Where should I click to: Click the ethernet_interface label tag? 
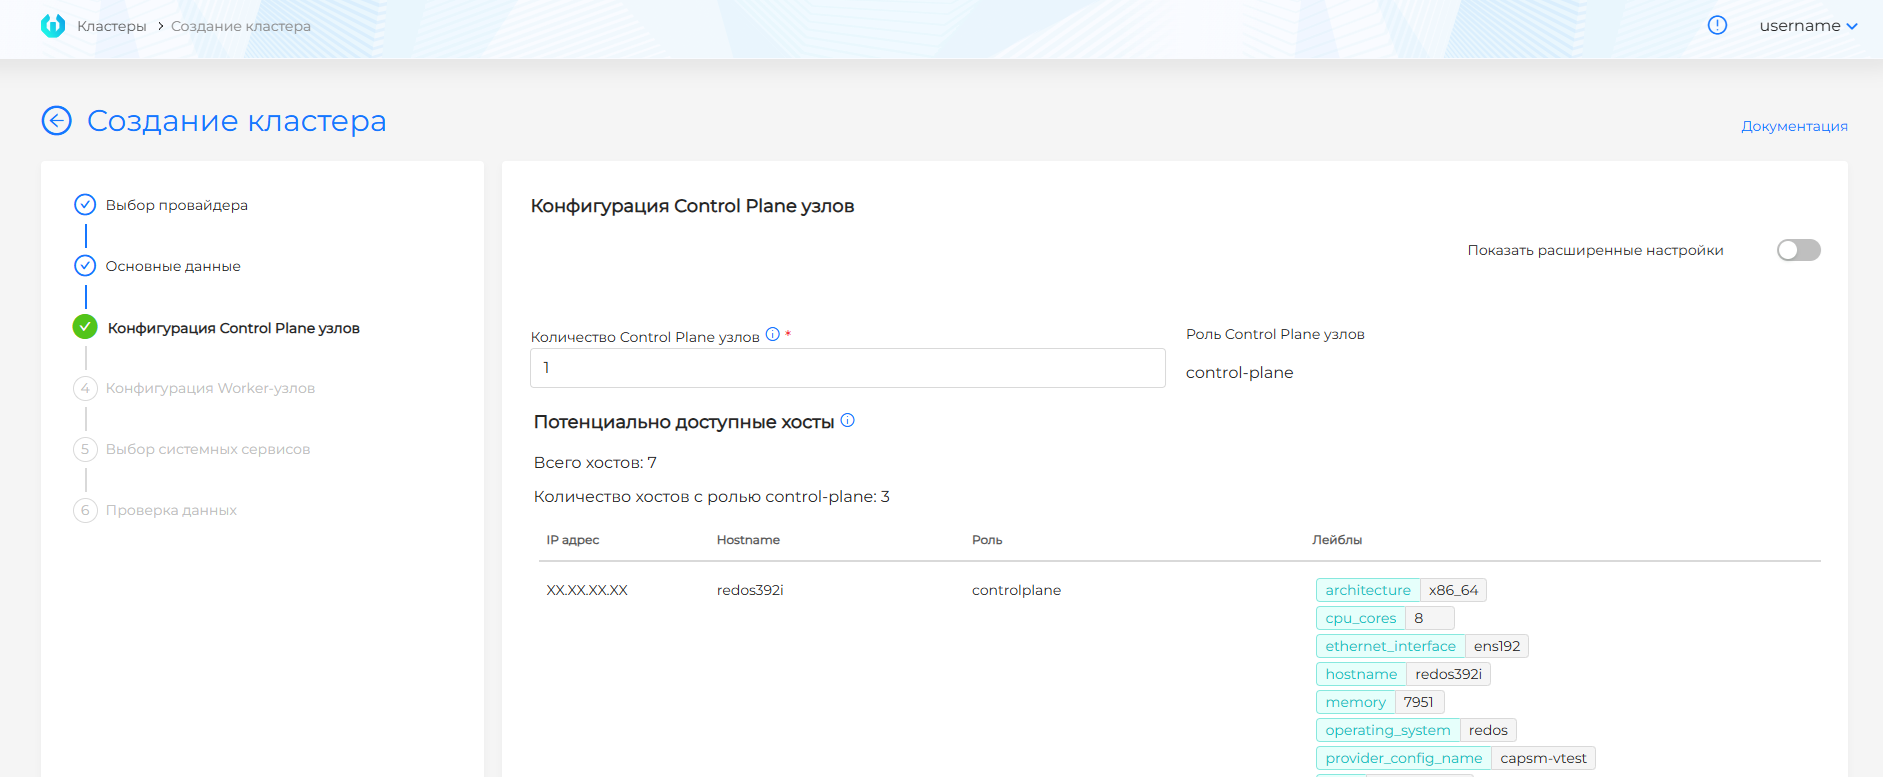click(x=1390, y=646)
